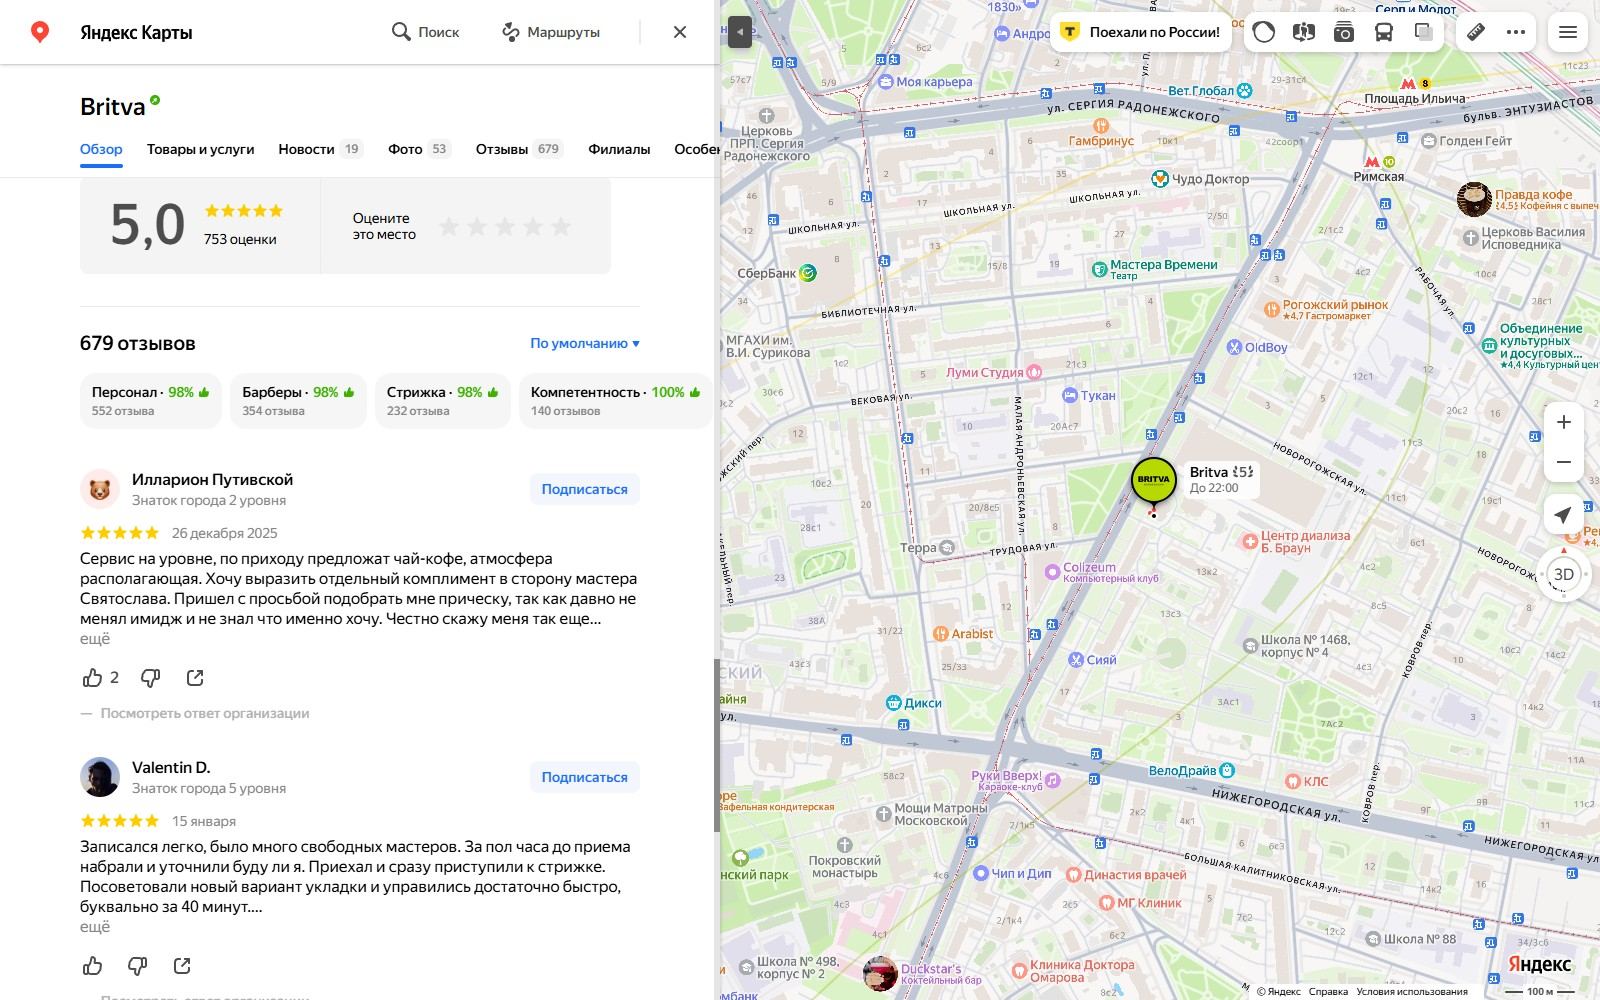The width and height of the screenshot is (1600, 1000).
Task: Open Colizeum компьютерный клуб marker
Action: [1101, 572]
